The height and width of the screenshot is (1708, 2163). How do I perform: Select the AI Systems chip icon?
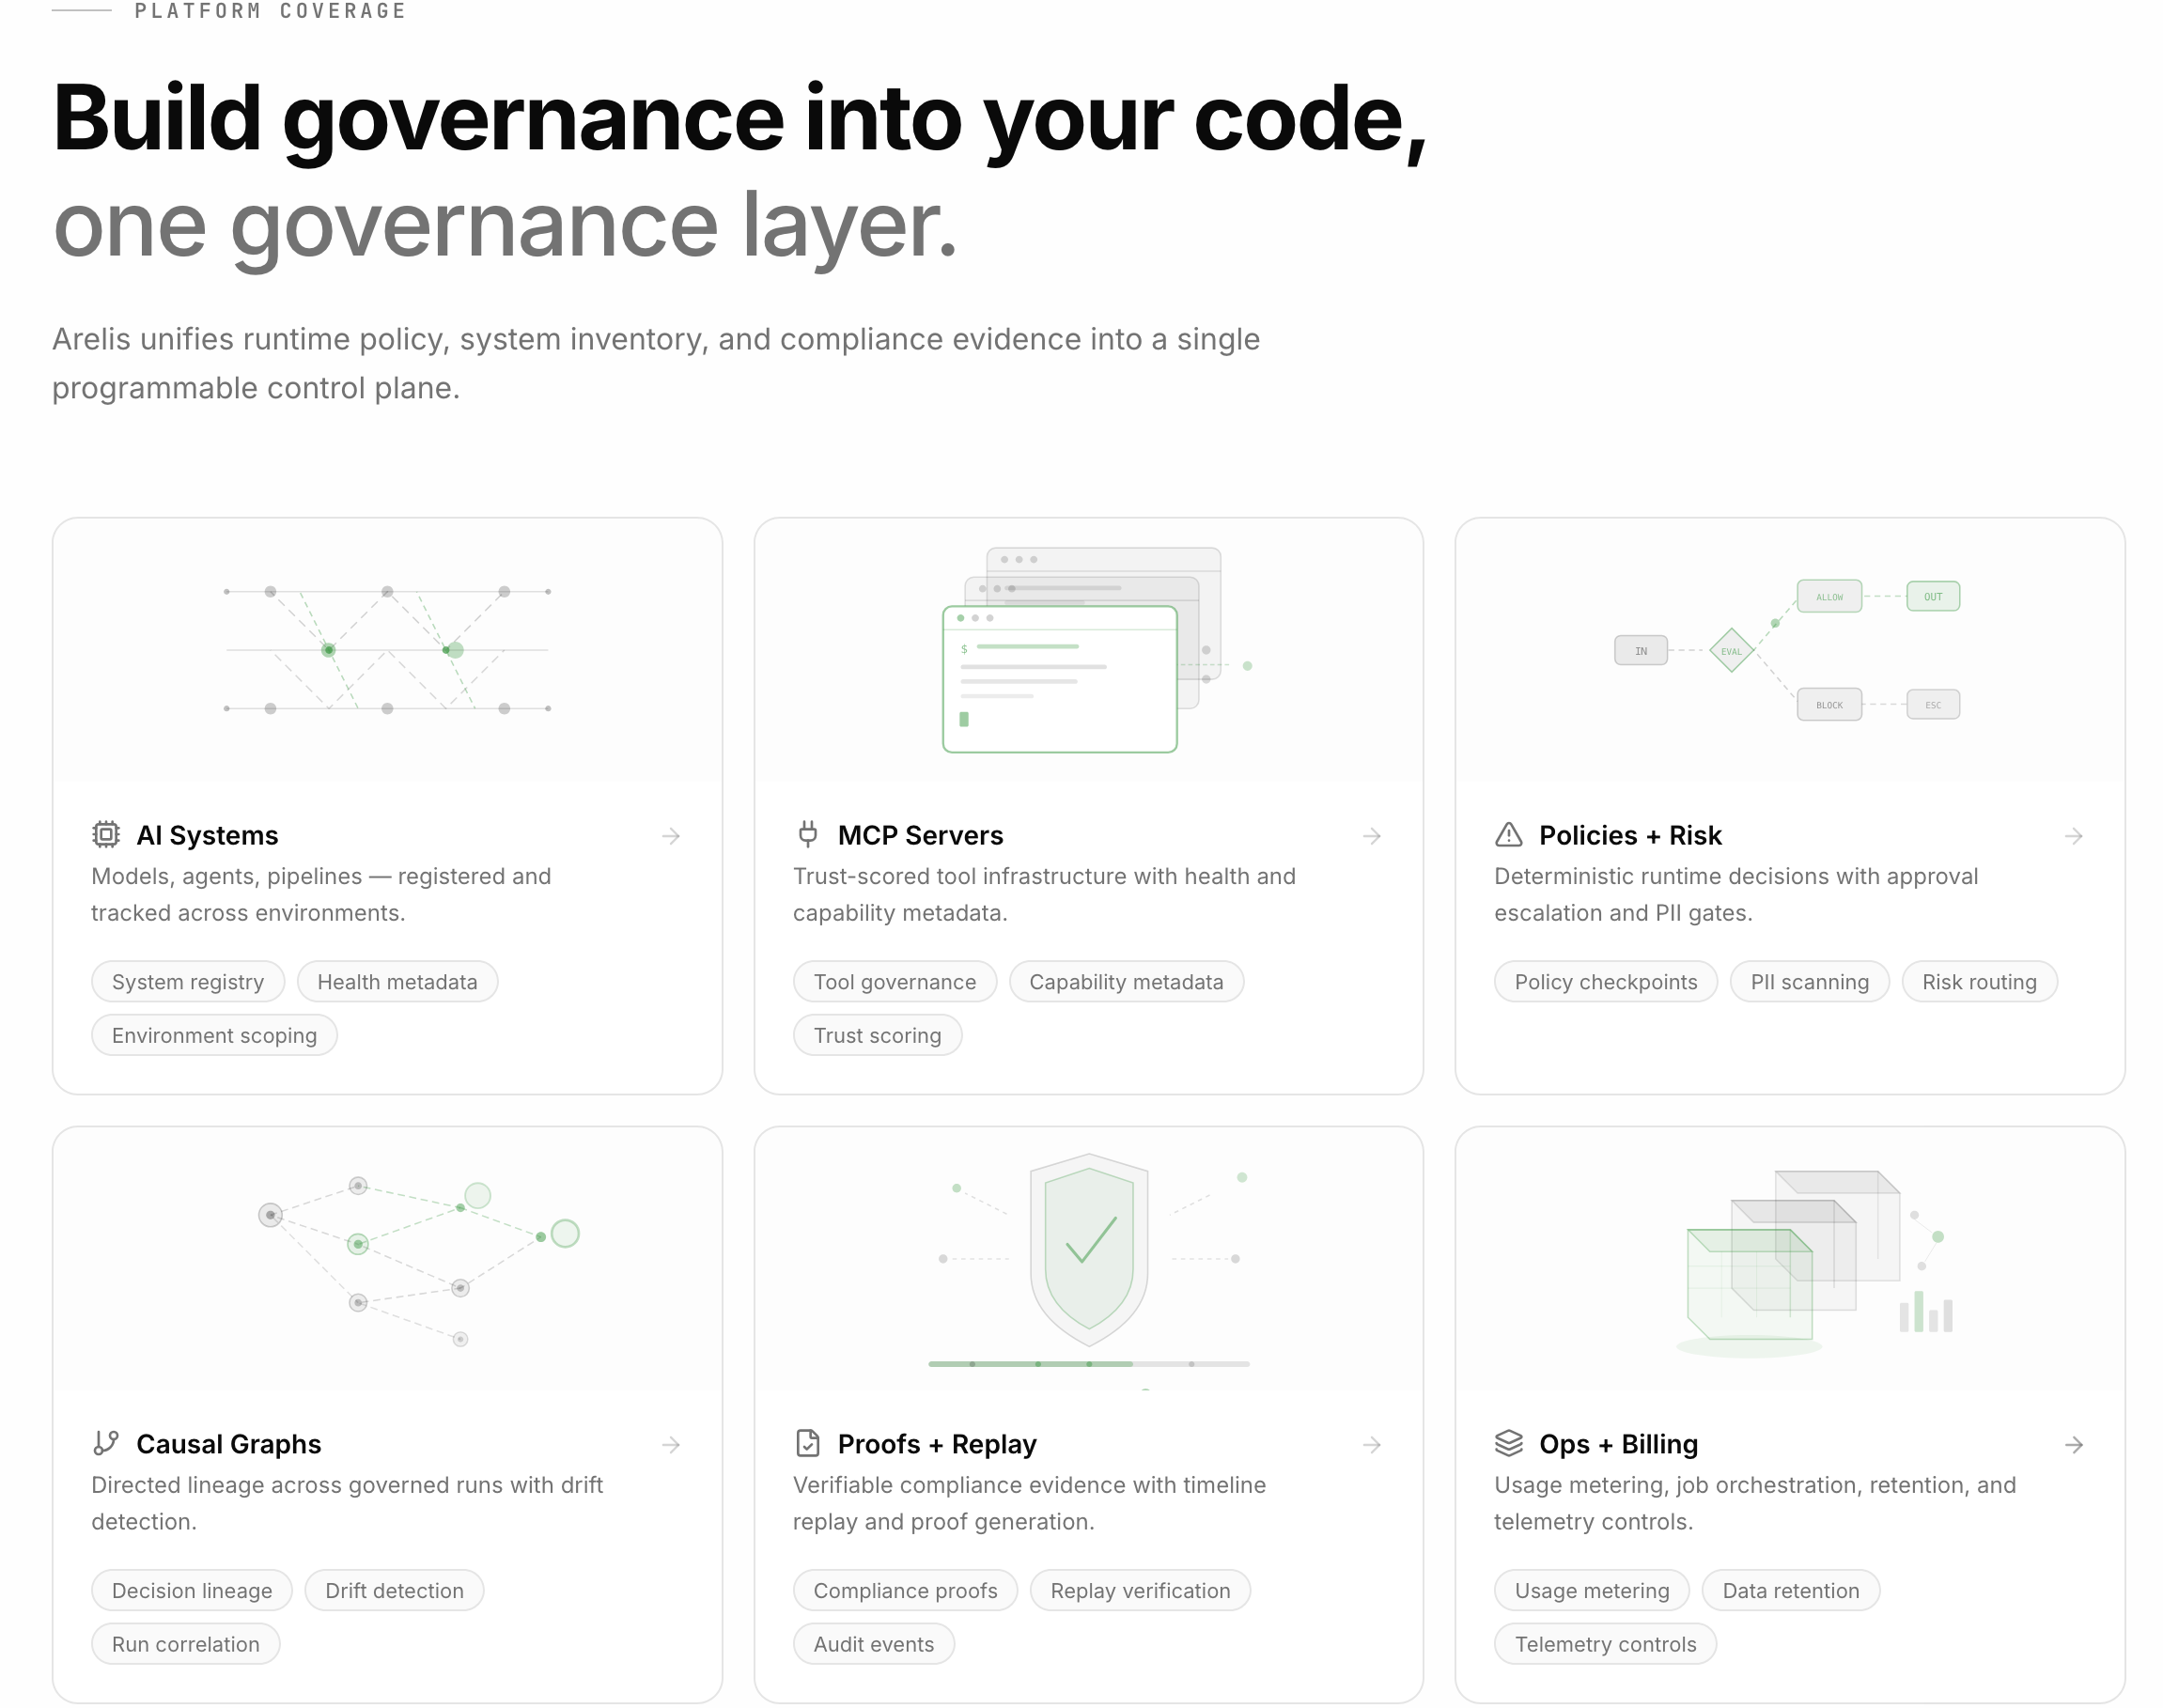[106, 836]
